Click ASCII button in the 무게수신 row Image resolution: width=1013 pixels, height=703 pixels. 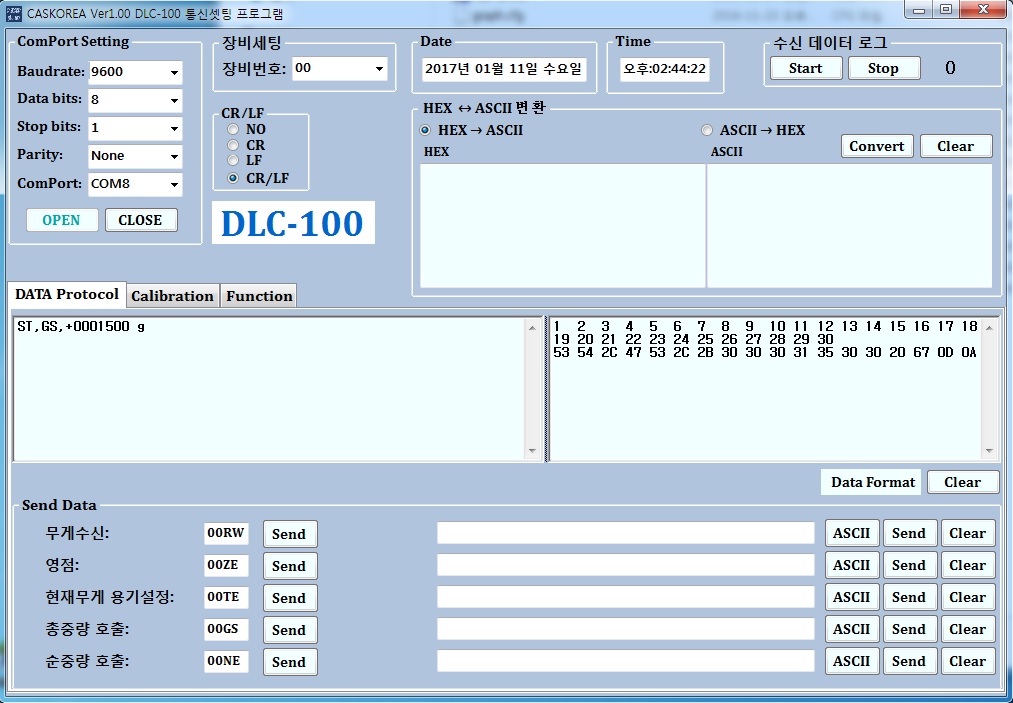pyautogui.click(x=852, y=533)
